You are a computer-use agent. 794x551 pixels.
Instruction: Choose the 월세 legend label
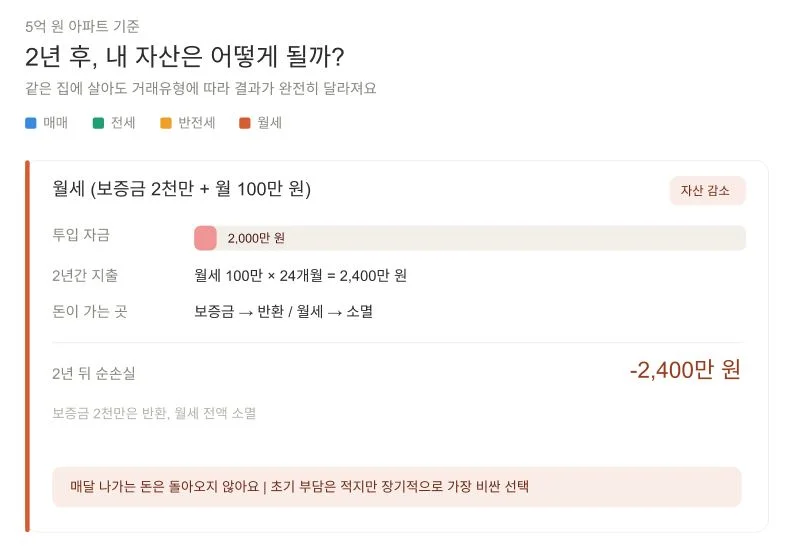click(270, 123)
